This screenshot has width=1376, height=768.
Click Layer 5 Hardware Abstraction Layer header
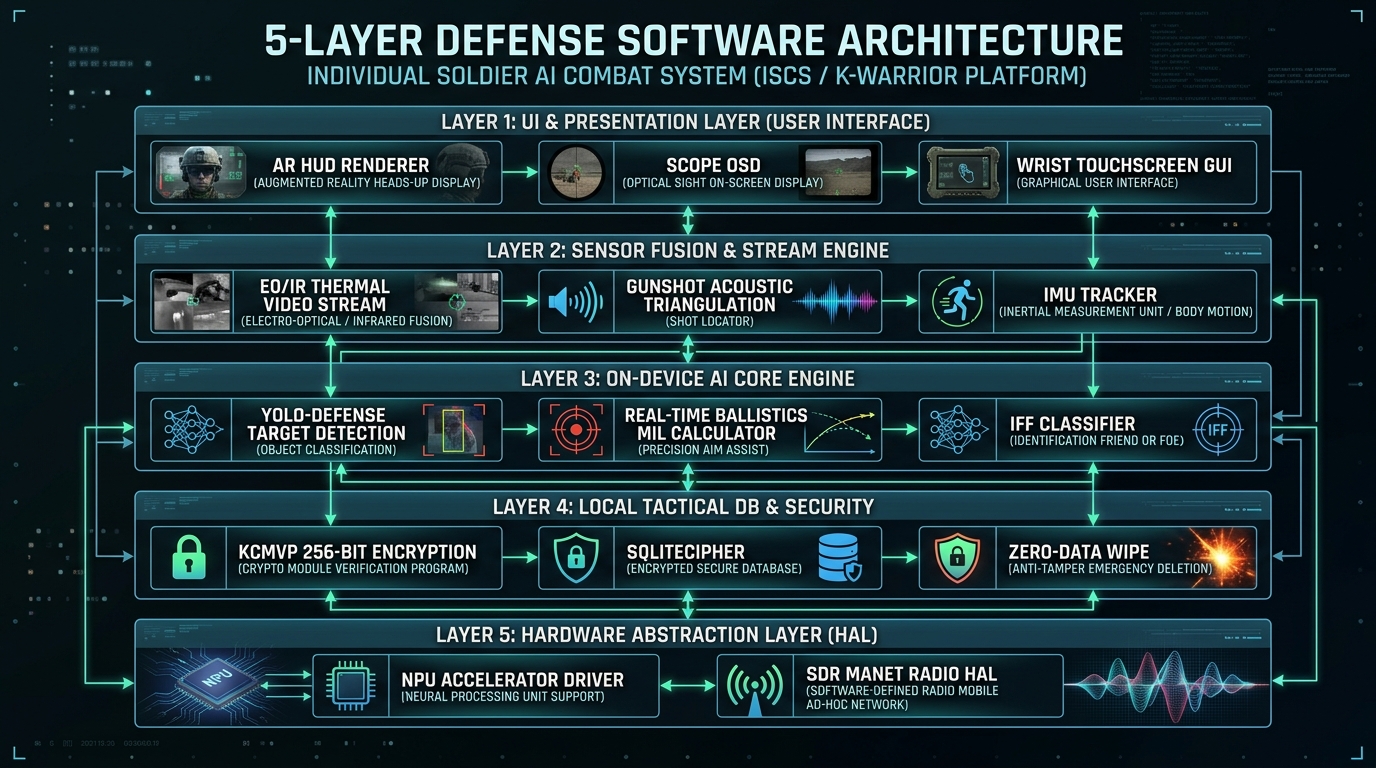tap(688, 635)
